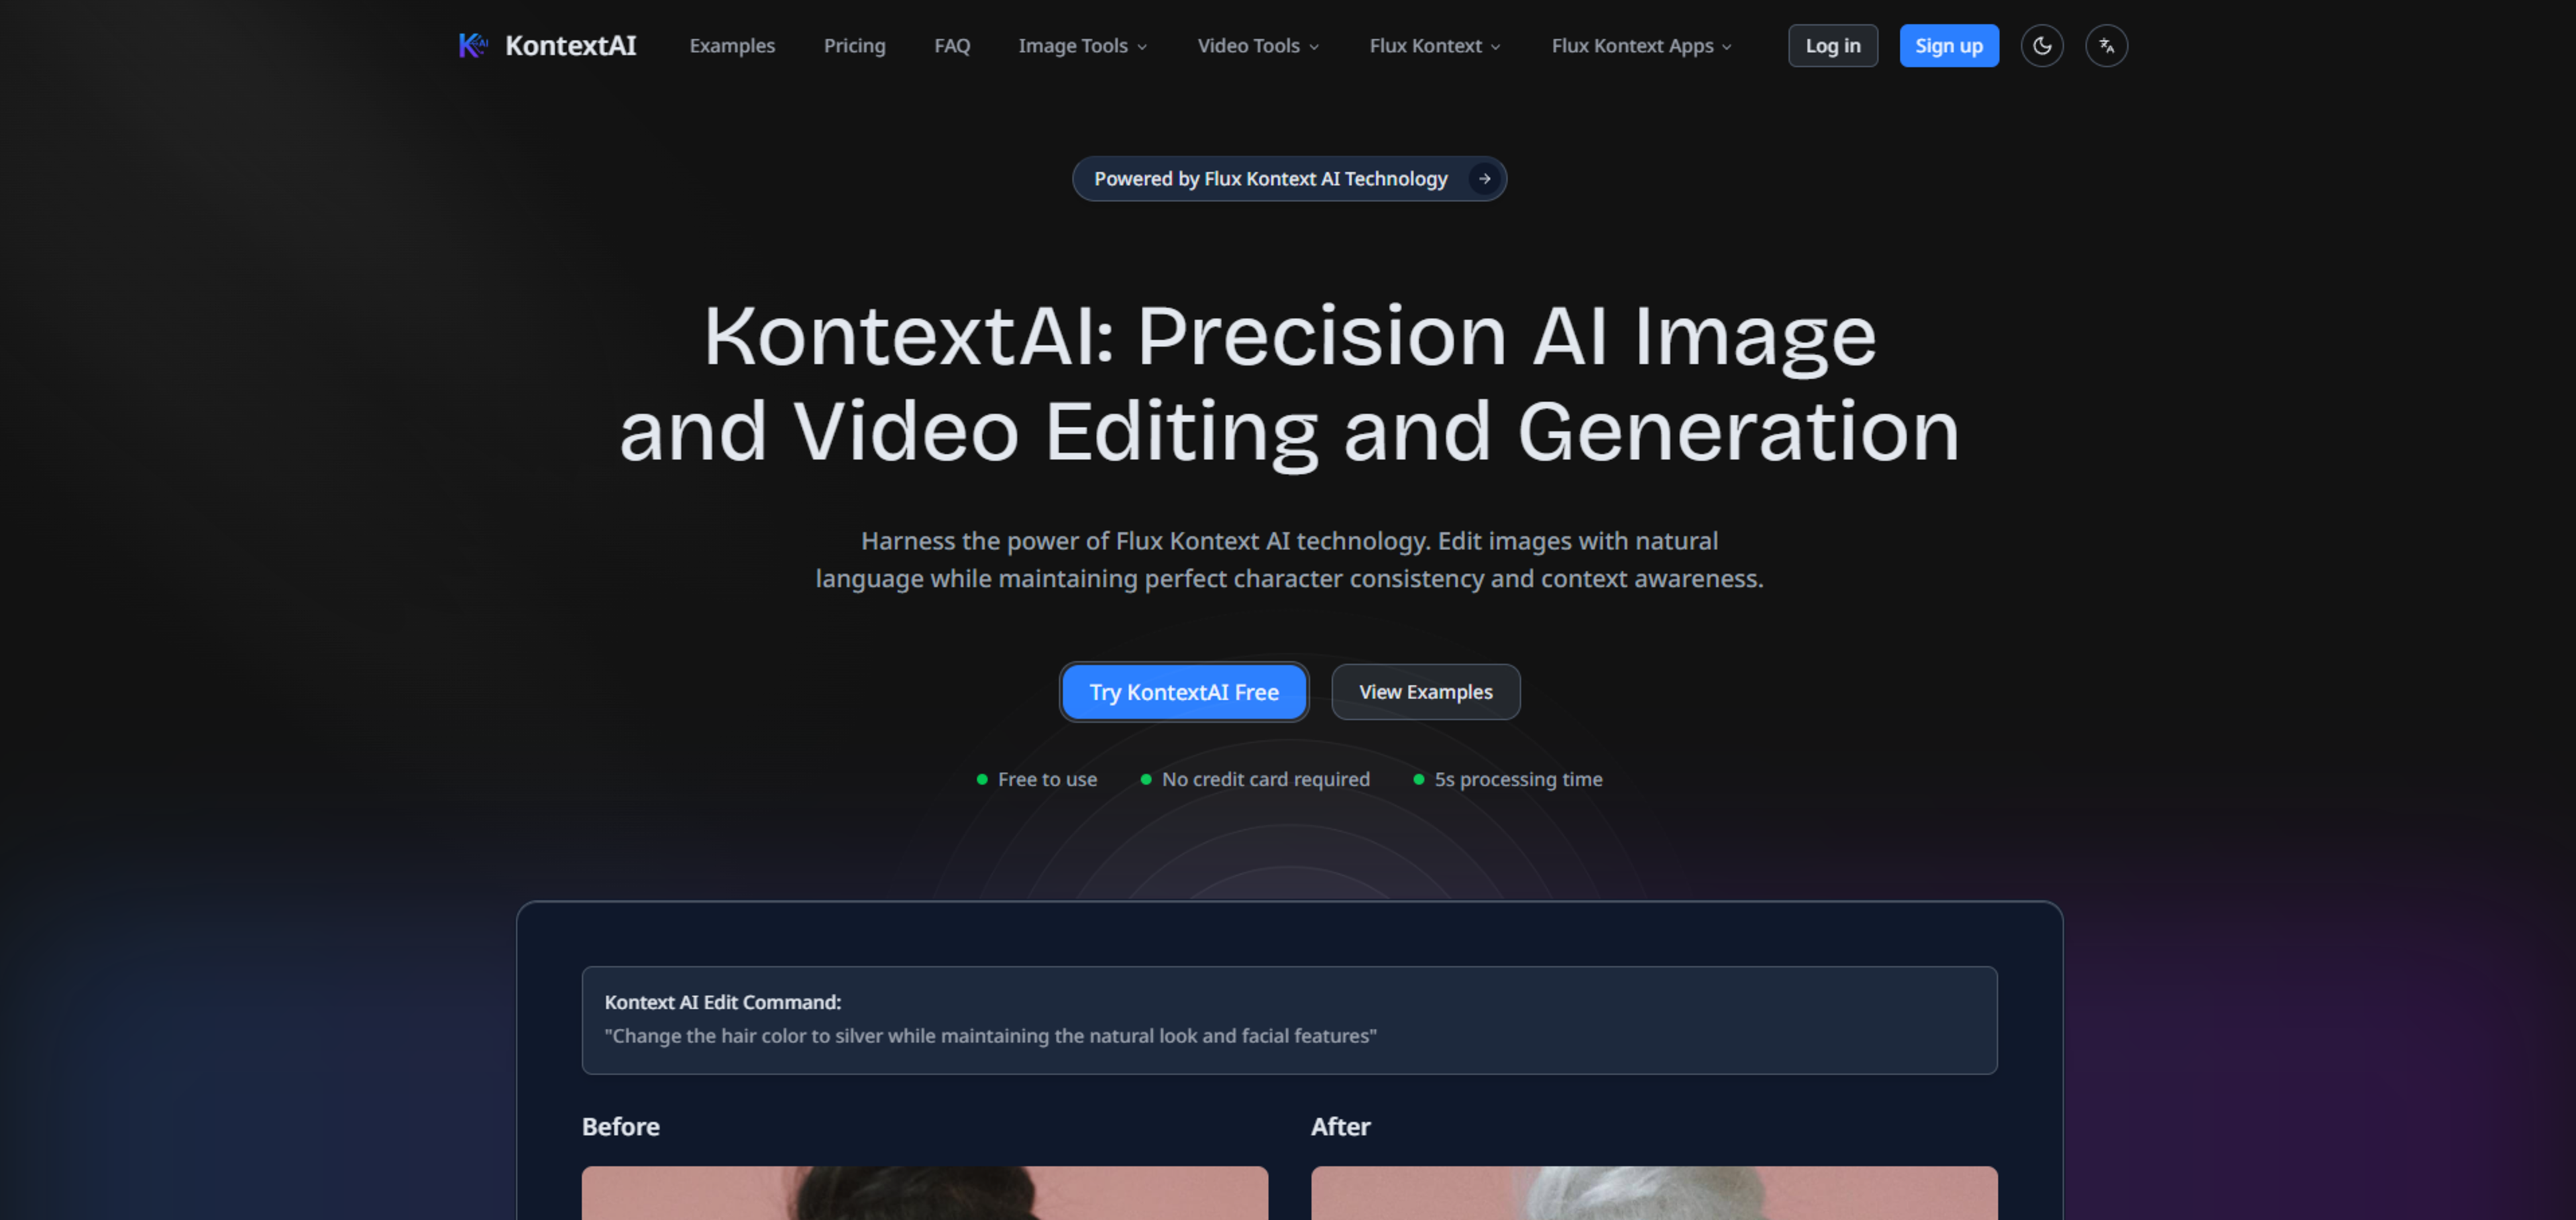2576x1220 pixels.
Task: Click the Log in button
Action: 1832,46
